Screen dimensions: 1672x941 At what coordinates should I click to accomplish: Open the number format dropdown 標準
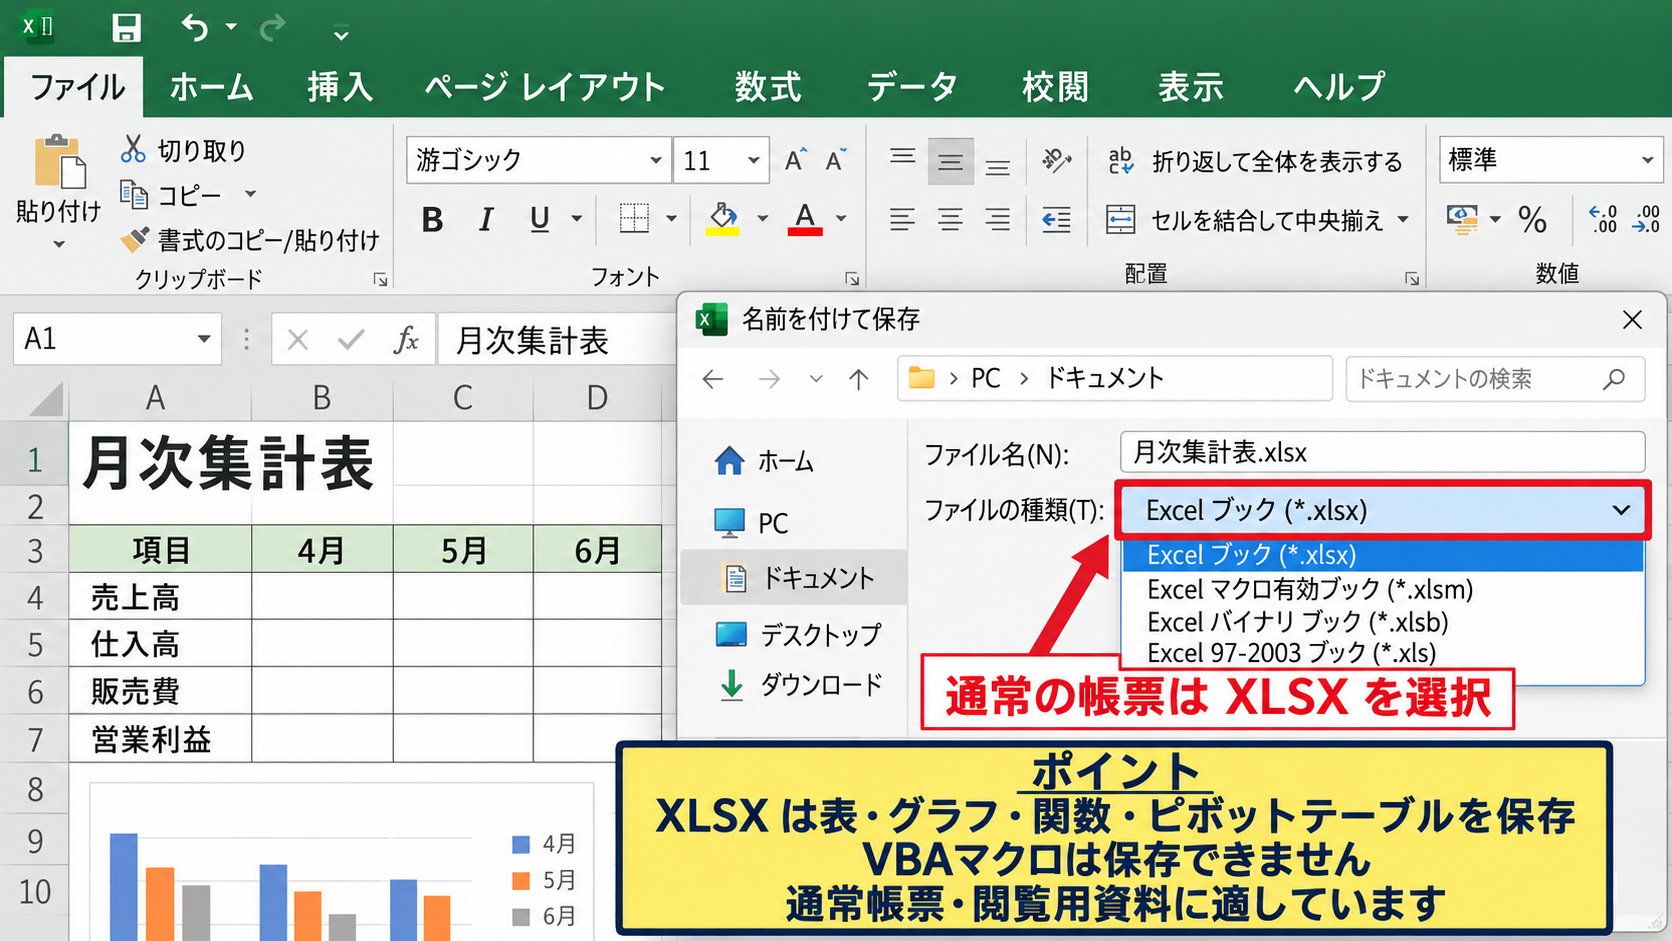(x=1646, y=160)
